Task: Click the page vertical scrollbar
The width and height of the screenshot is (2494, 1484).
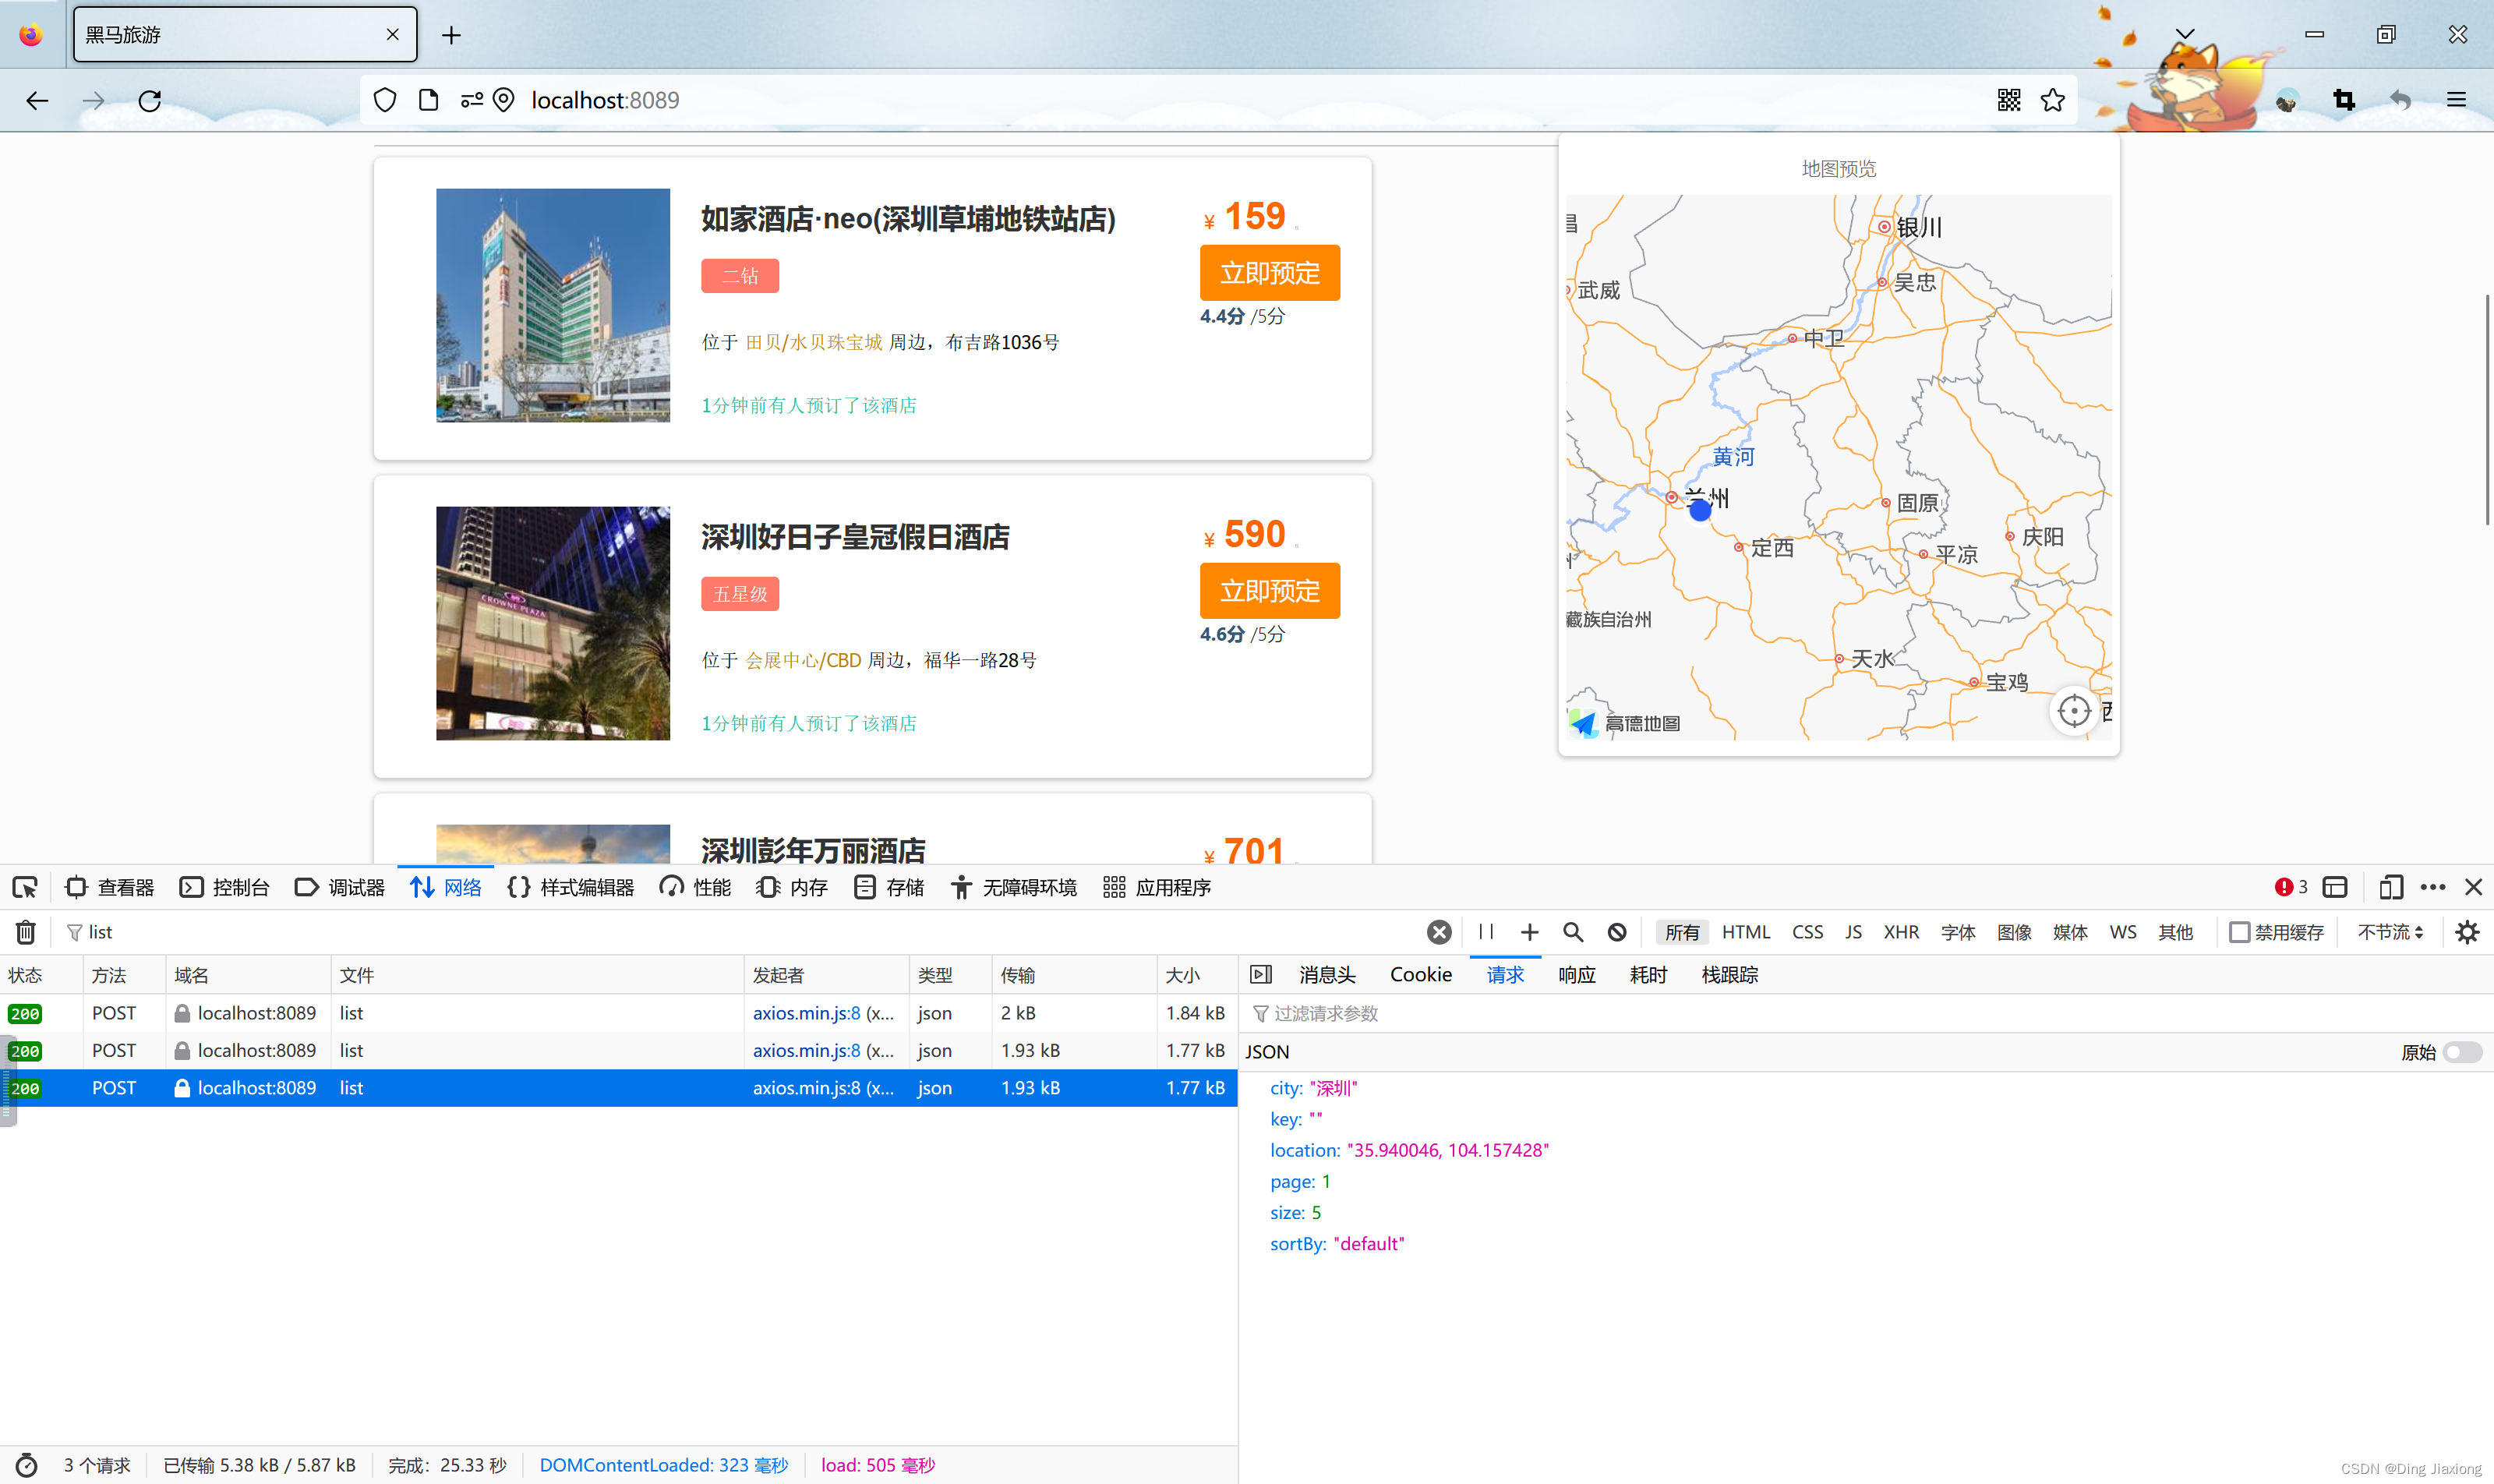Action: 2487,409
